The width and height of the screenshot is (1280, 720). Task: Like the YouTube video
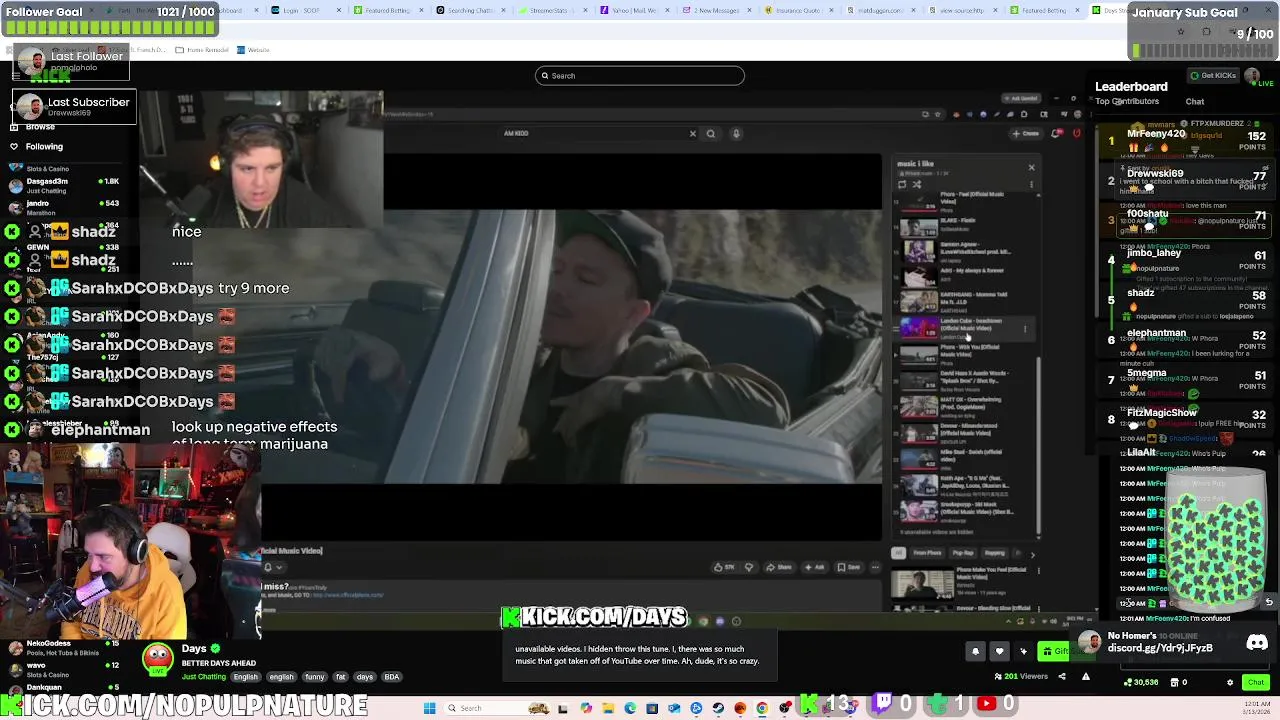[724, 567]
